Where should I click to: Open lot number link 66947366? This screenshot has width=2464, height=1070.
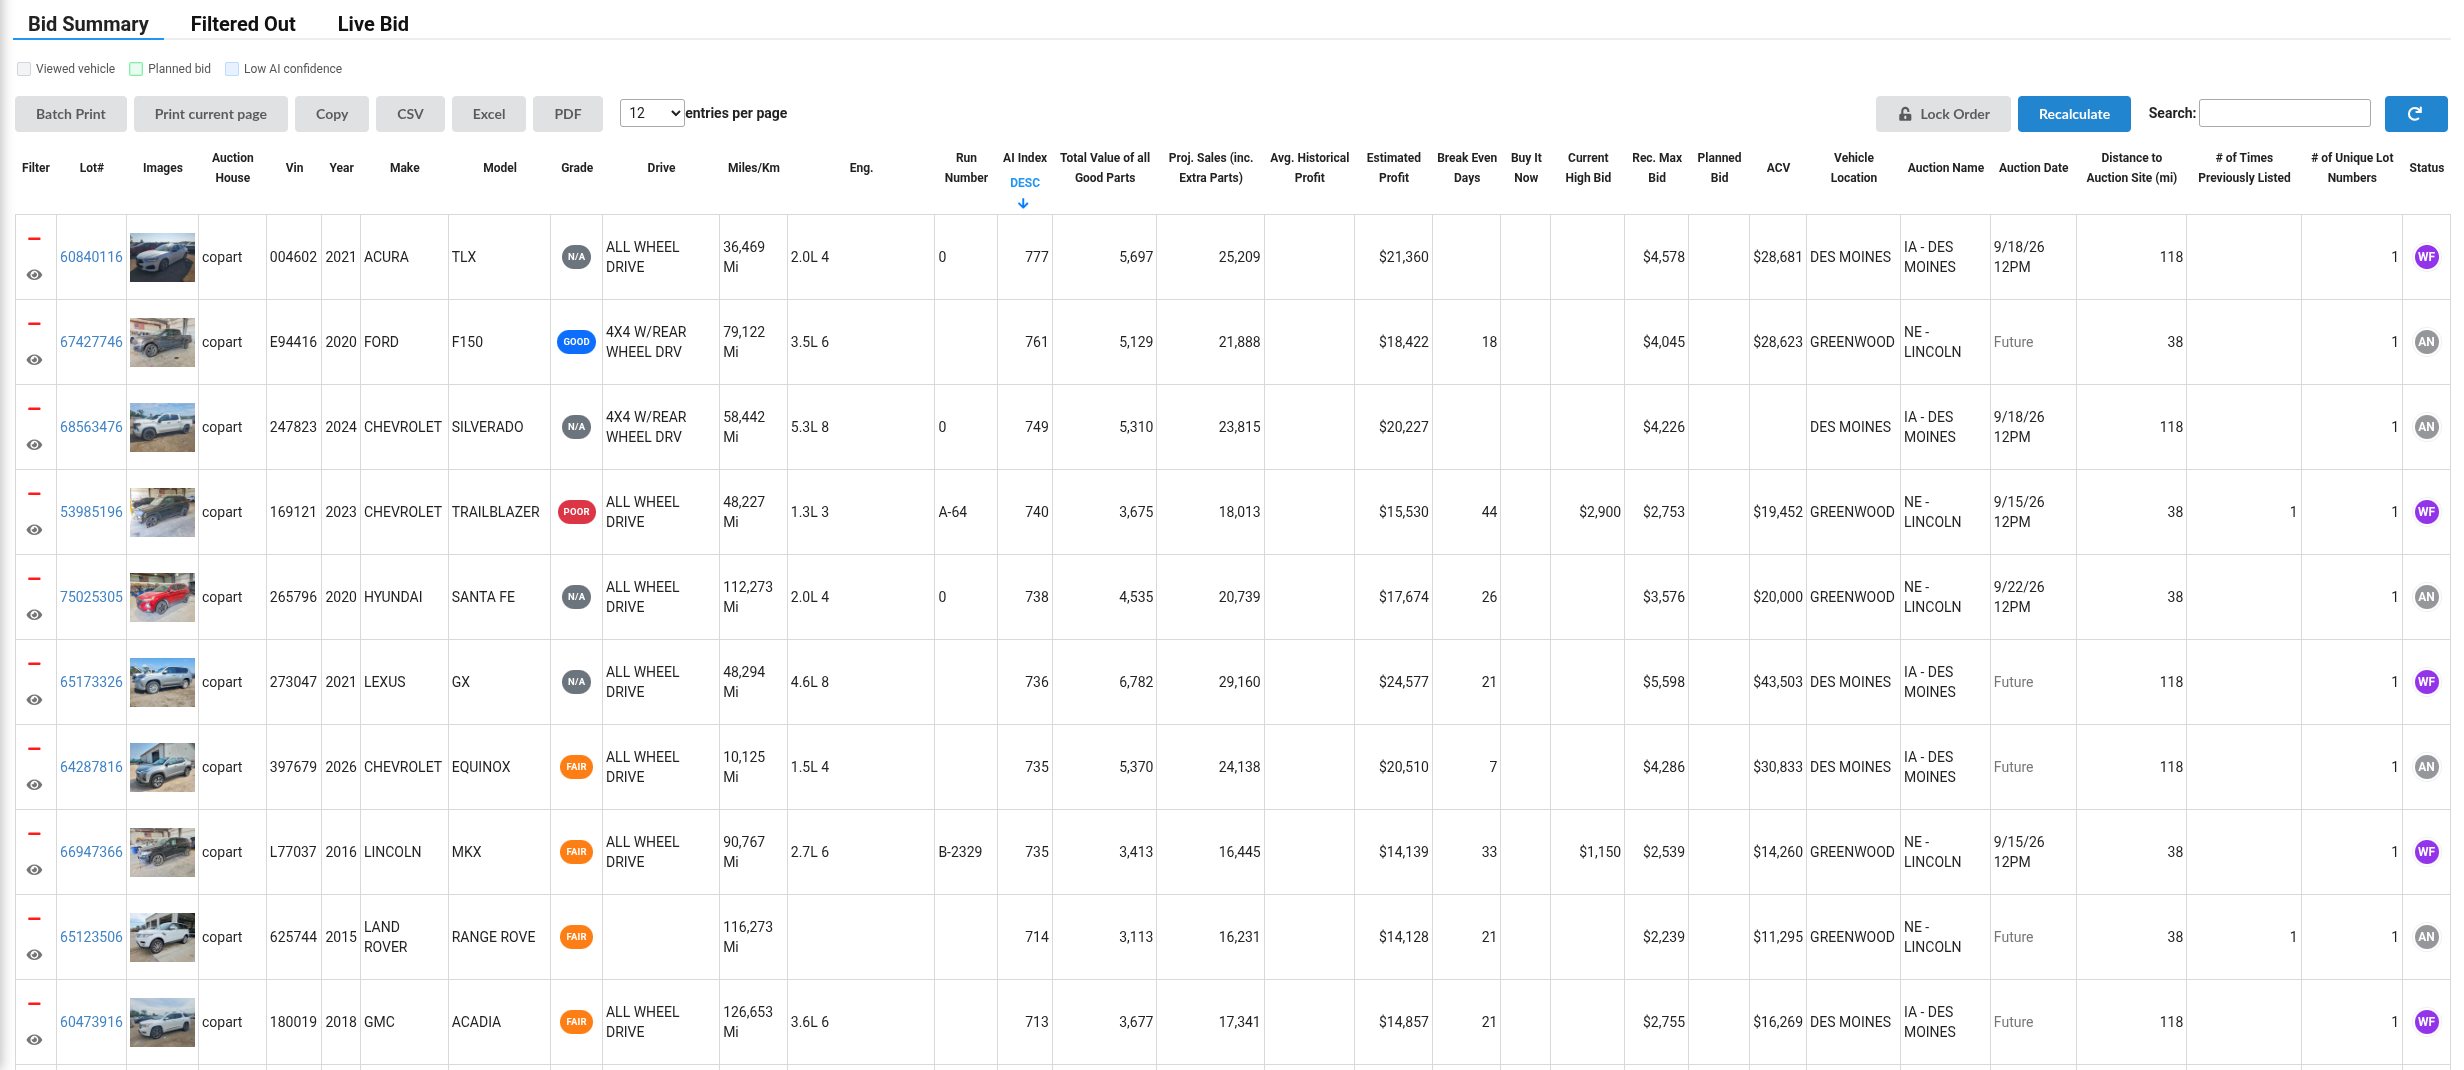[91, 852]
